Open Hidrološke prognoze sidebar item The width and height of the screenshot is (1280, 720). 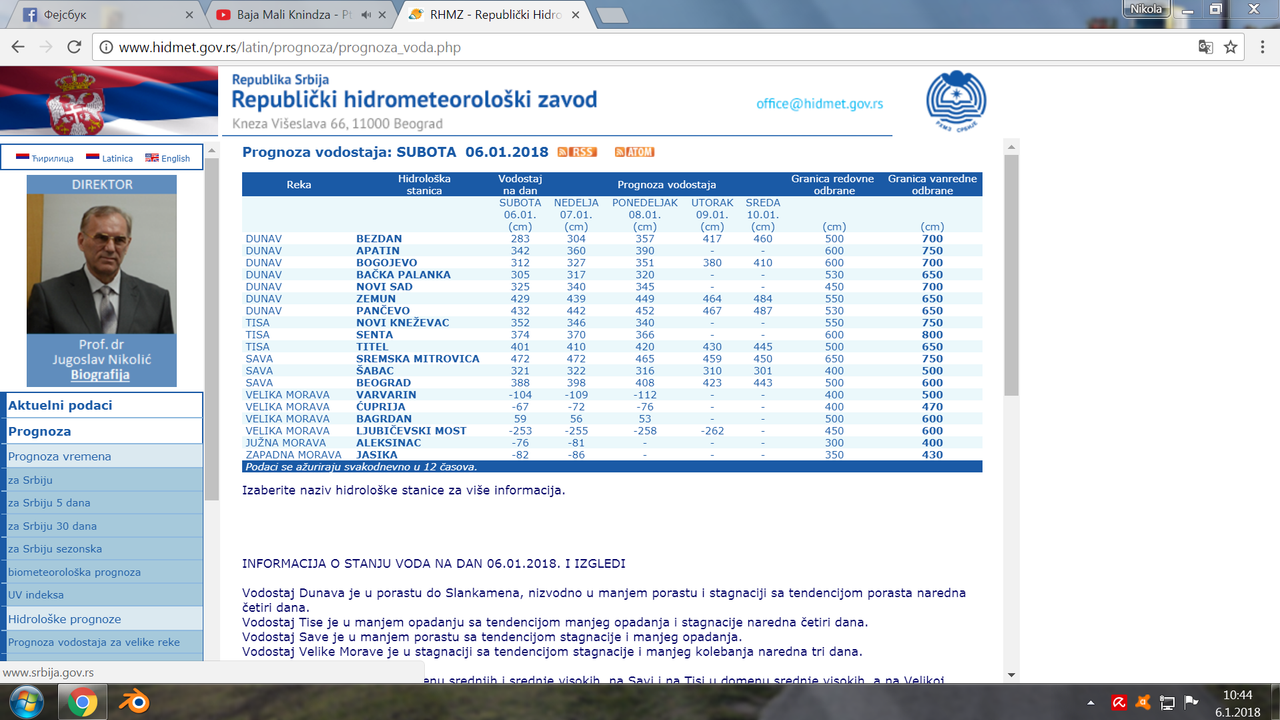pyautogui.click(x=102, y=619)
